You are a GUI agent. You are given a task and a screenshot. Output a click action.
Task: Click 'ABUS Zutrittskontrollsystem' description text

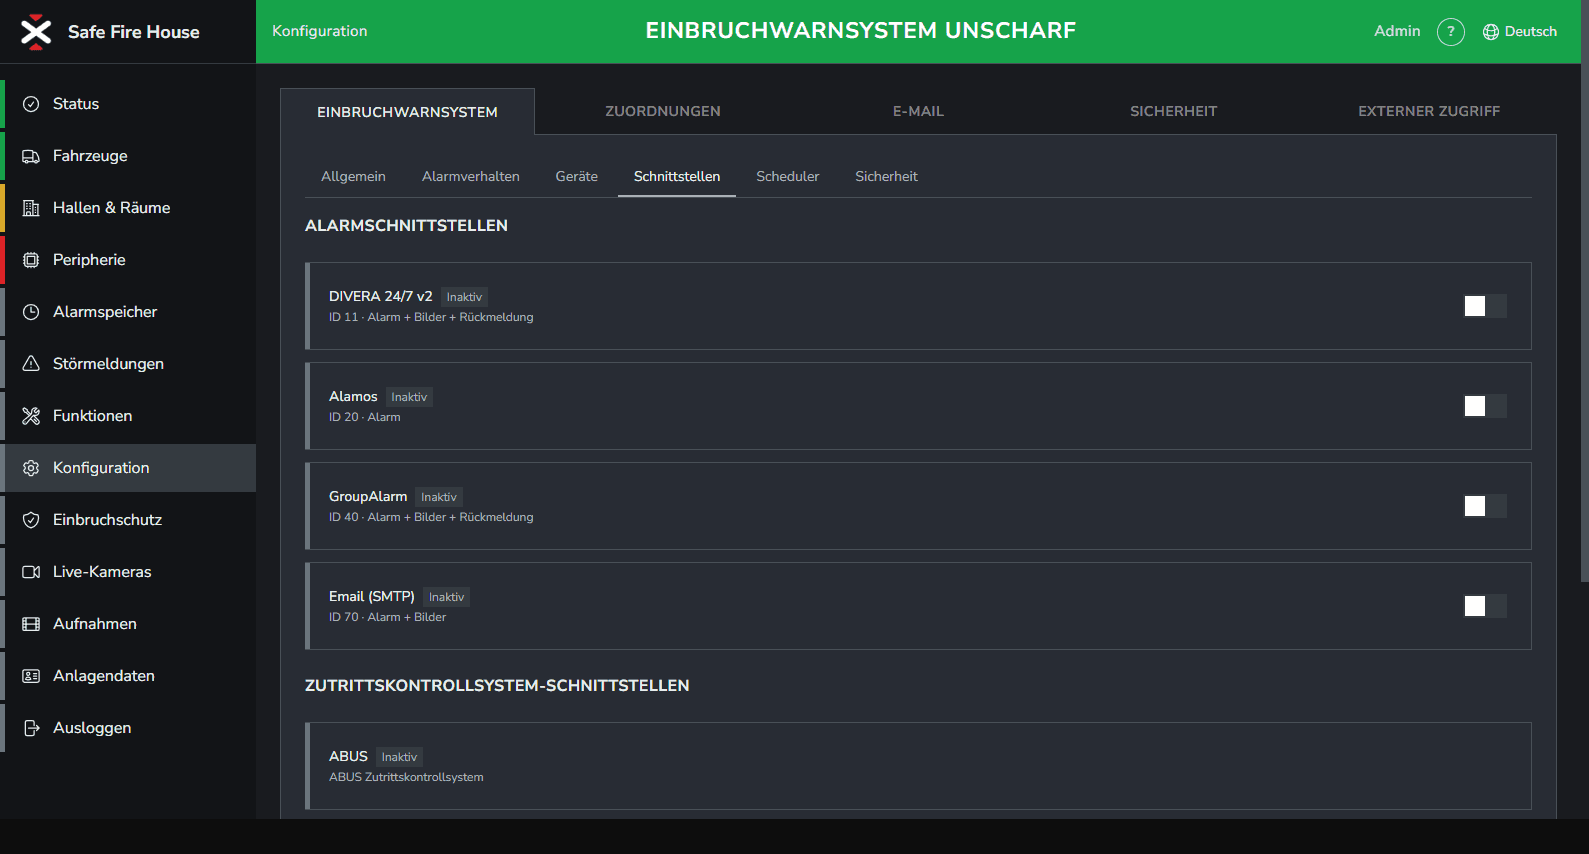click(406, 777)
